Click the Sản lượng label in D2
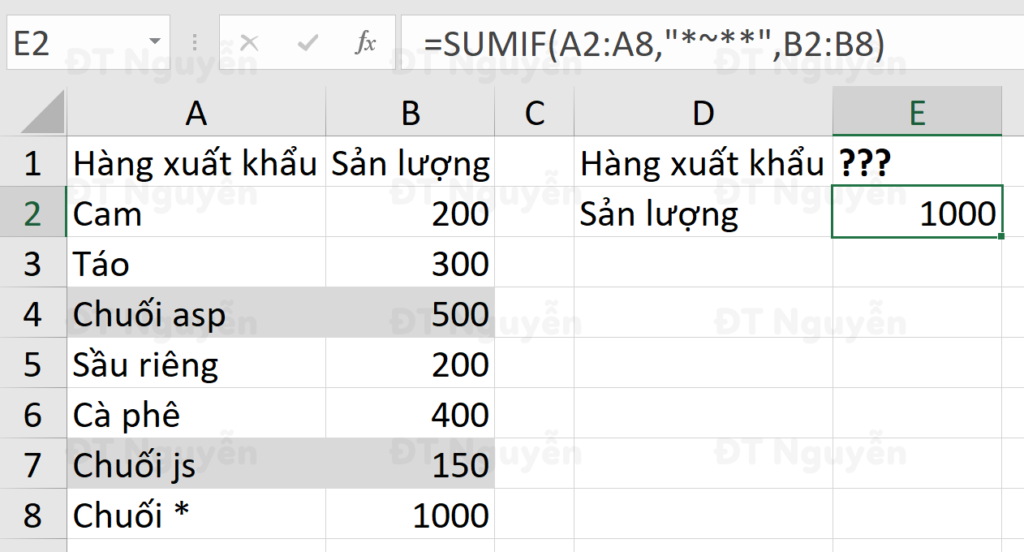 coord(703,214)
